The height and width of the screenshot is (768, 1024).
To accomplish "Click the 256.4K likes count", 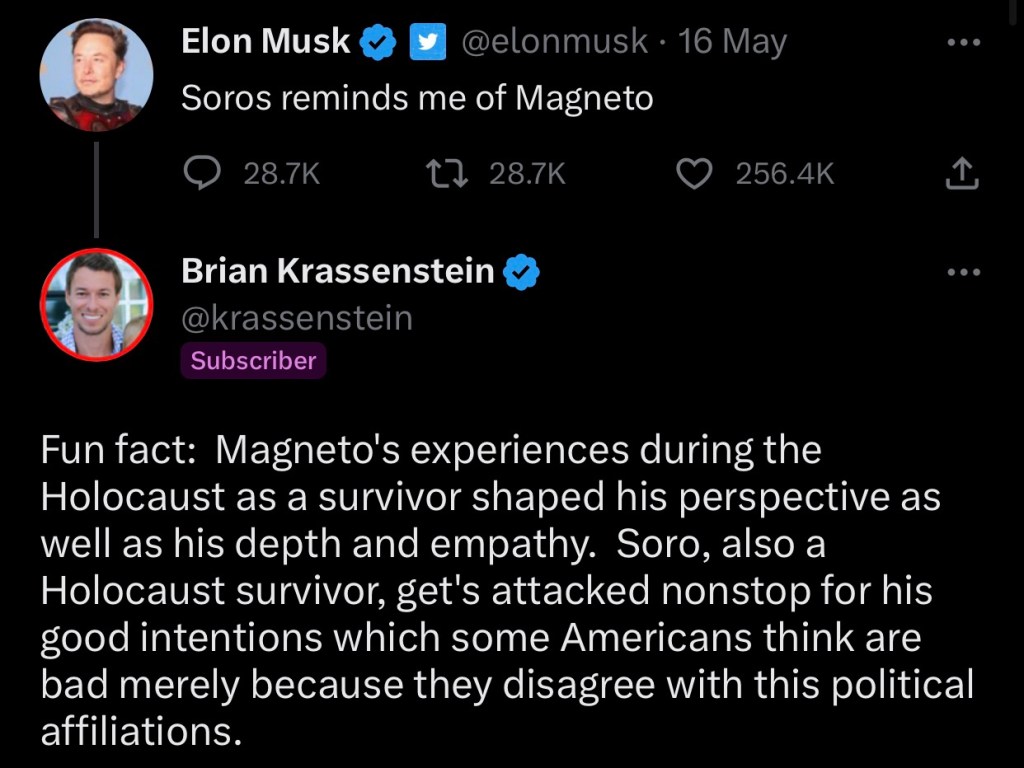I will (x=785, y=175).
